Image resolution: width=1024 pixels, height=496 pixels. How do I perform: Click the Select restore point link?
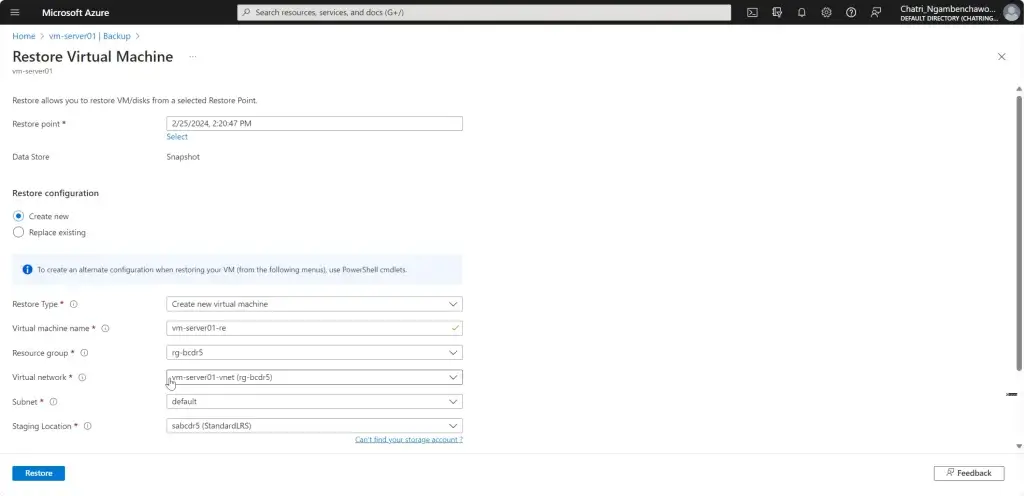click(x=177, y=137)
